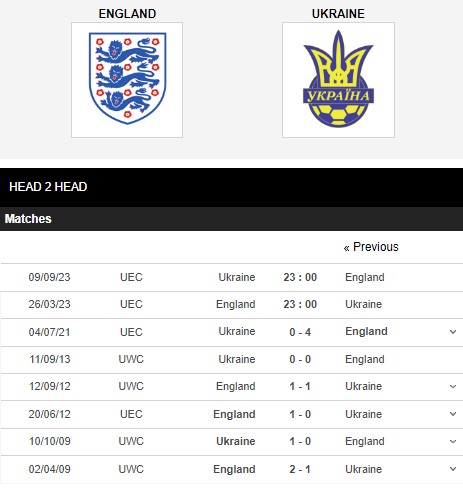This screenshot has width=463, height=488.
Task: Click the 0 - 4 score result
Action: [x=300, y=332]
